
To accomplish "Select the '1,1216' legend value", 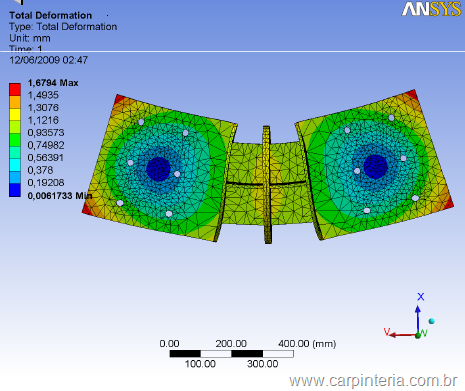I will pos(43,120).
